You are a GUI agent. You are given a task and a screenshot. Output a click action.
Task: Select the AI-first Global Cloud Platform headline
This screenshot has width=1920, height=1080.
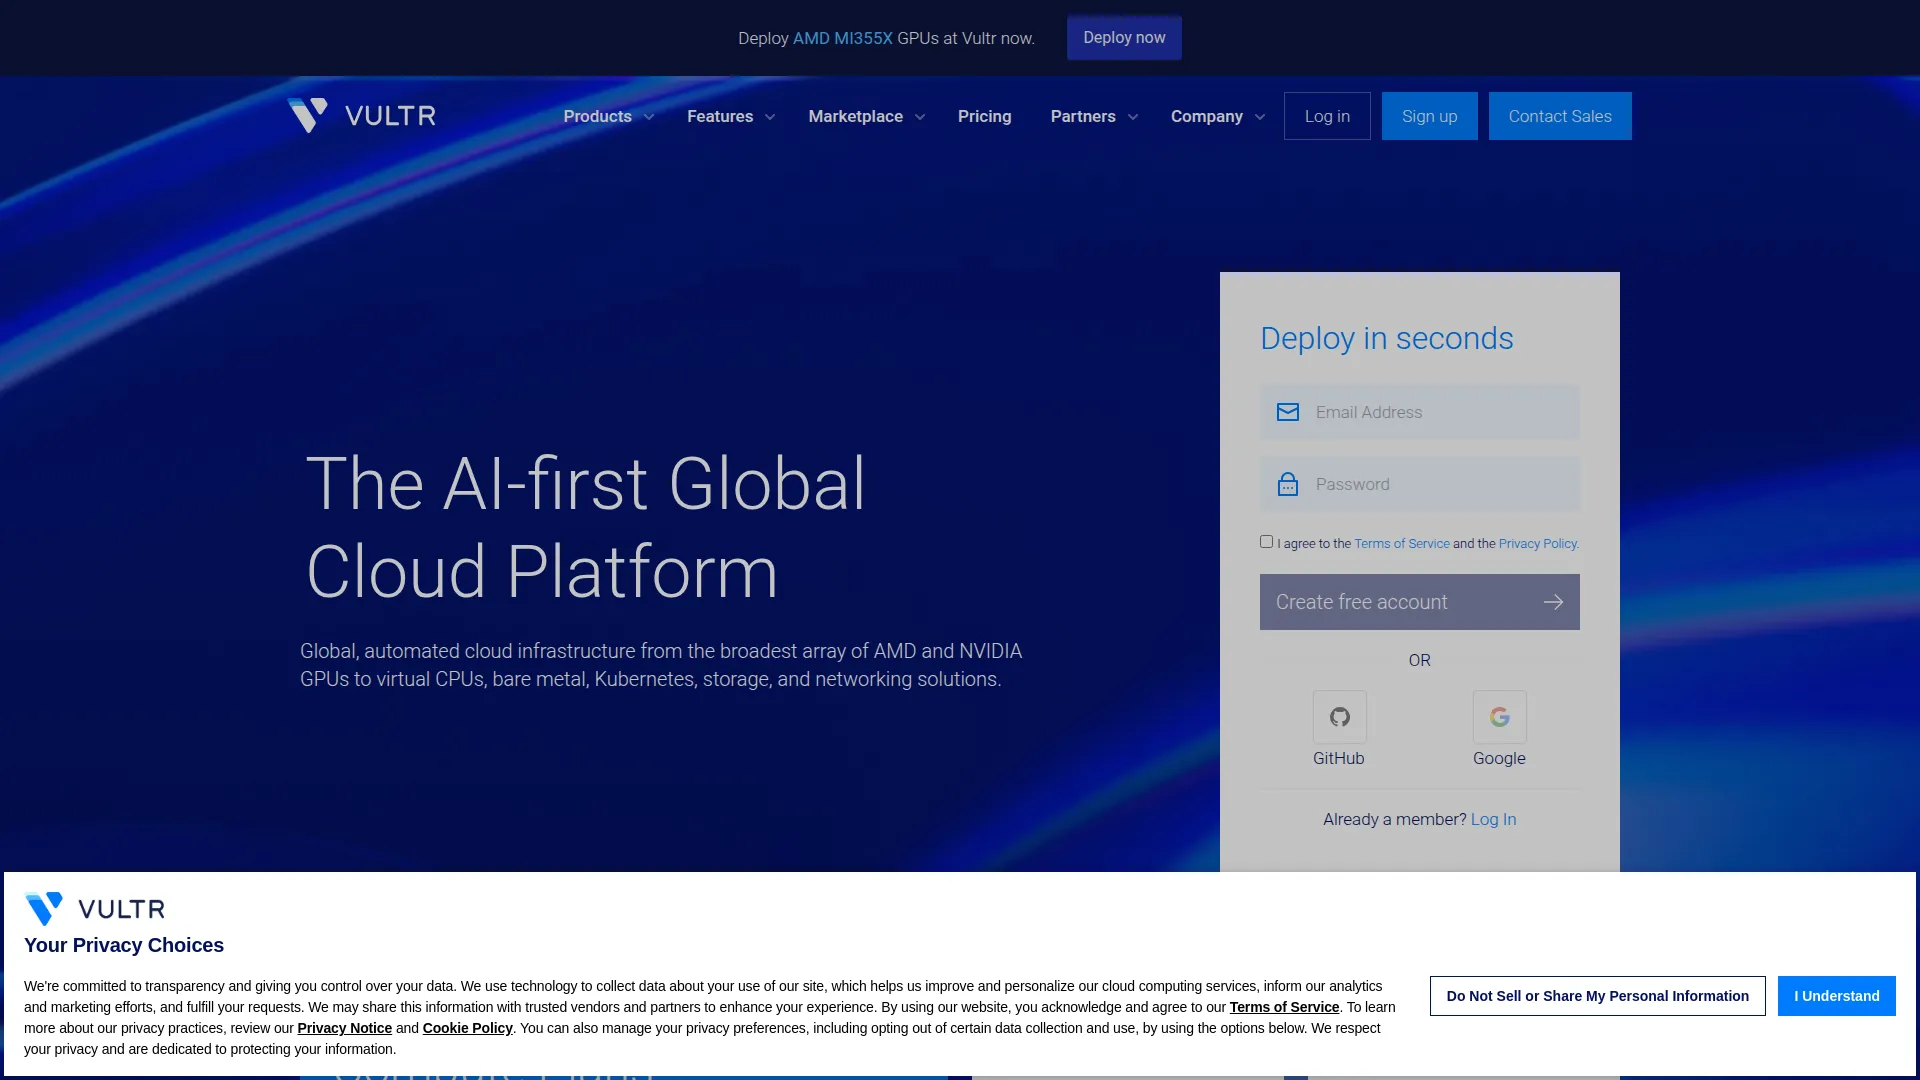coord(586,527)
